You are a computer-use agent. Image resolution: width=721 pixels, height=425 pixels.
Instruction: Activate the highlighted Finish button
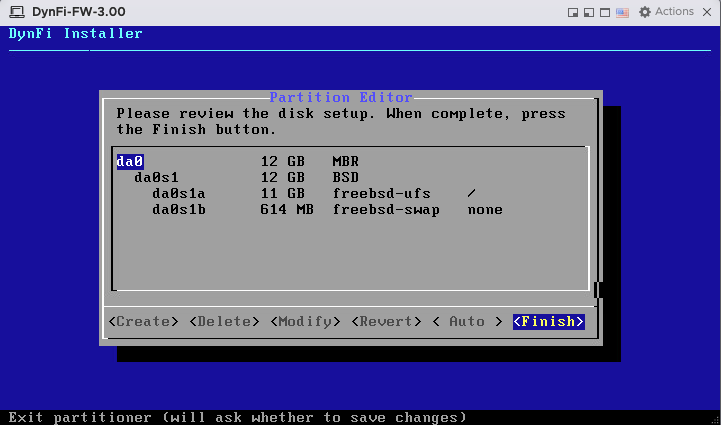point(549,321)
